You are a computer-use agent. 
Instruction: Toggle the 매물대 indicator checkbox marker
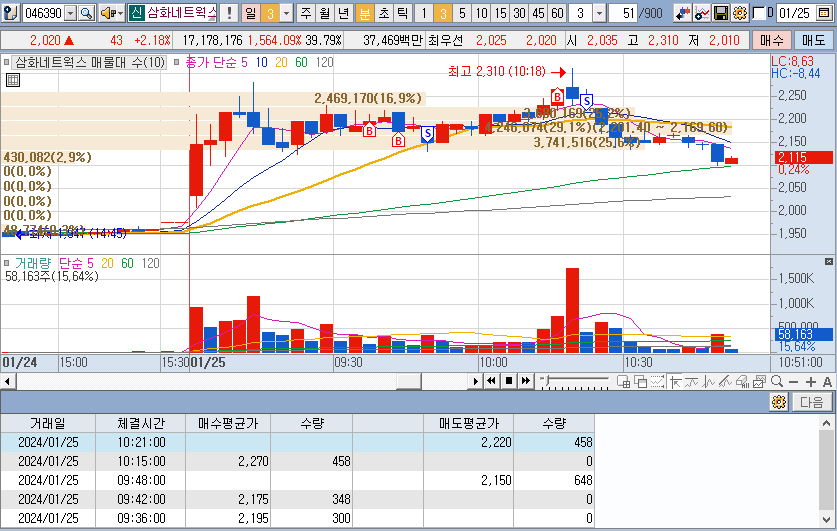click(6, 62)
